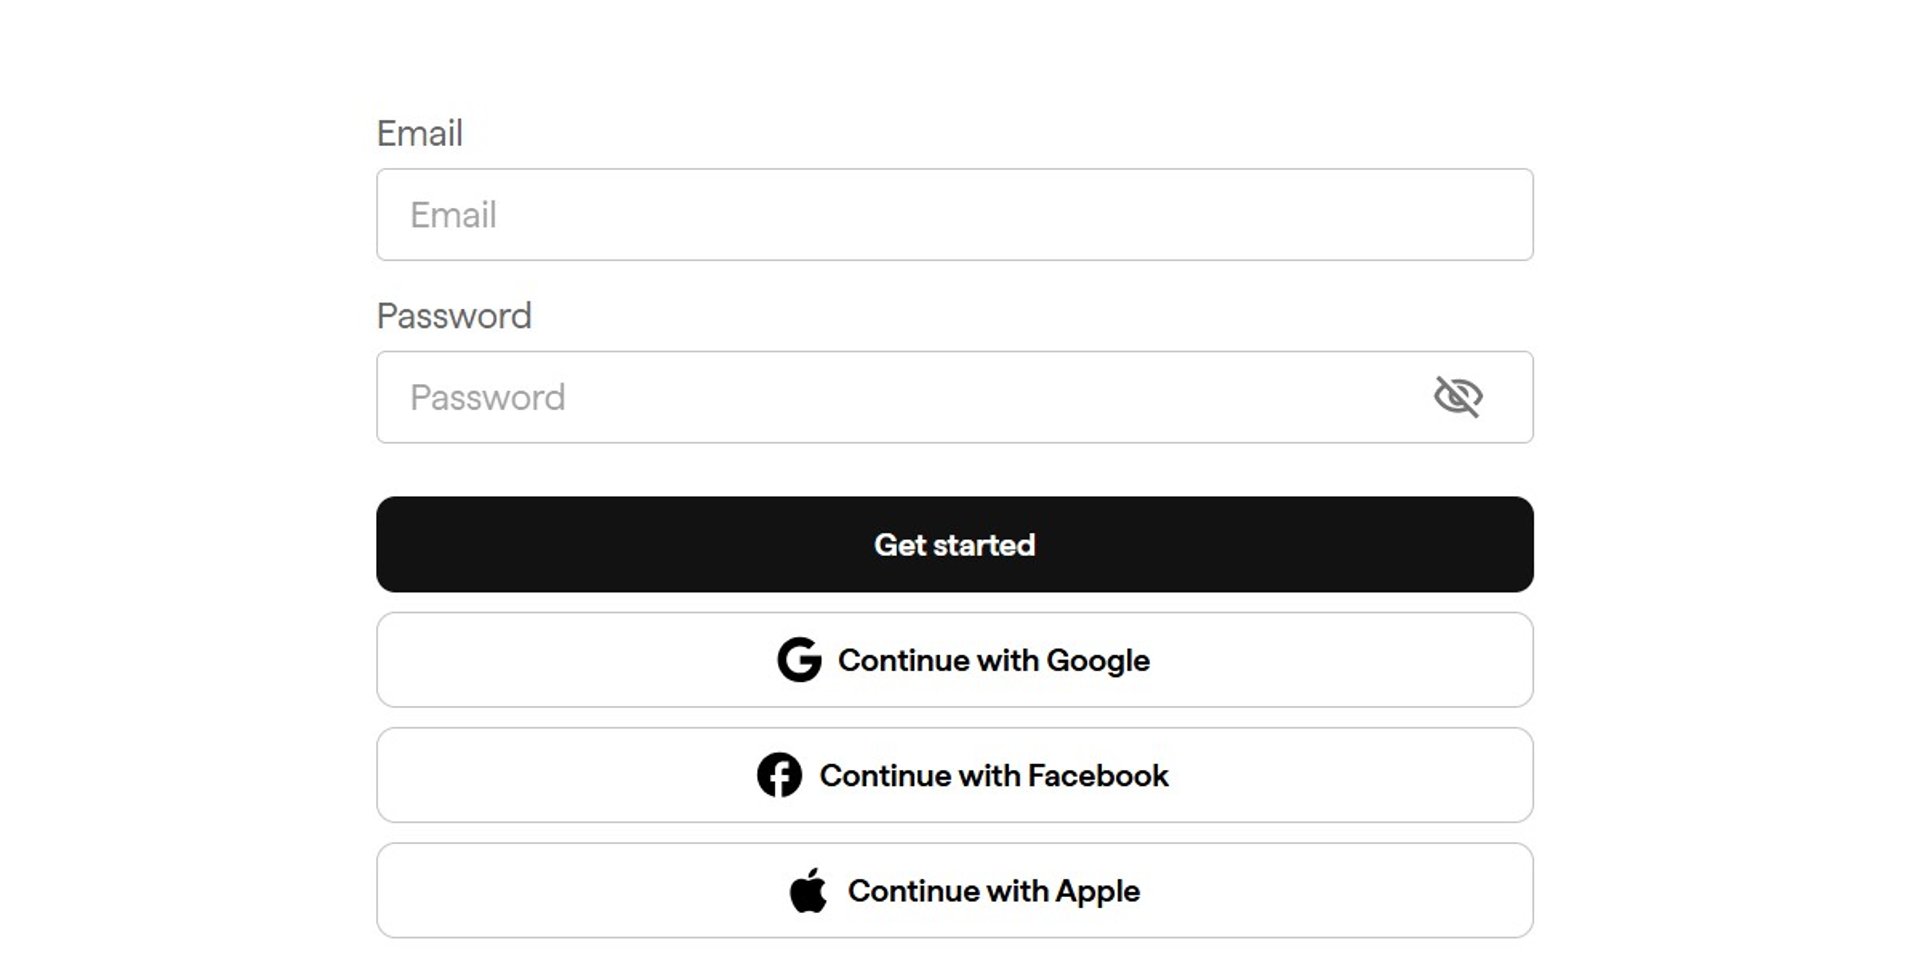Show the hidden password characters

coord(1458,397)
